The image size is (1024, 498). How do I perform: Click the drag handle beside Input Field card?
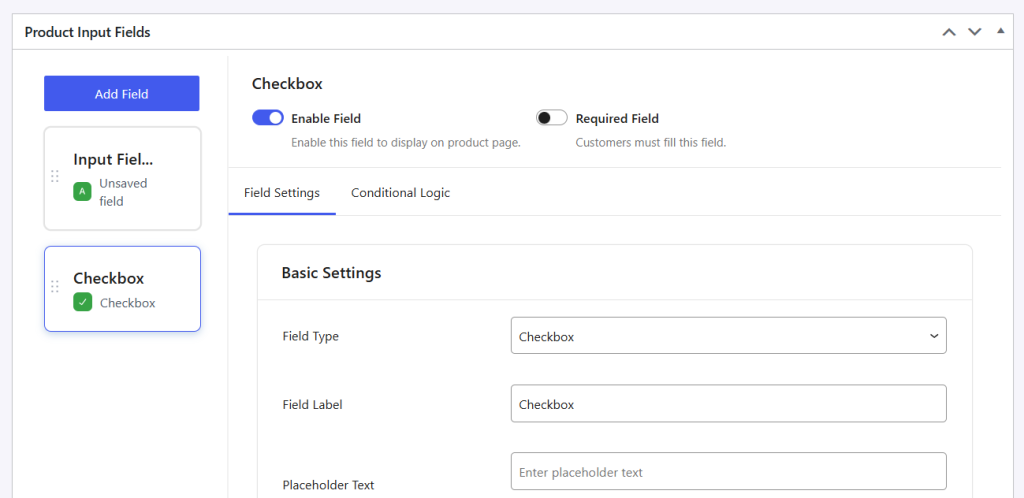tap(55, 176)
